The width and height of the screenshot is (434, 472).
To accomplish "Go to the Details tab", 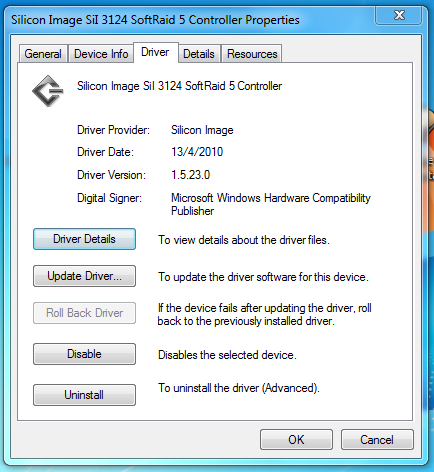I will coord(199,54).
